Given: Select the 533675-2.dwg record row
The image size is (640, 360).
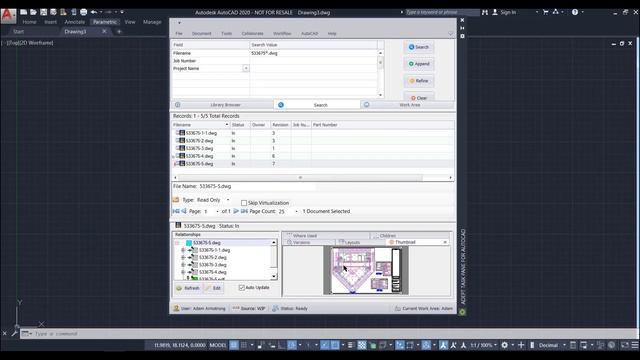Looking at the screenshot, I should (313, 141).
